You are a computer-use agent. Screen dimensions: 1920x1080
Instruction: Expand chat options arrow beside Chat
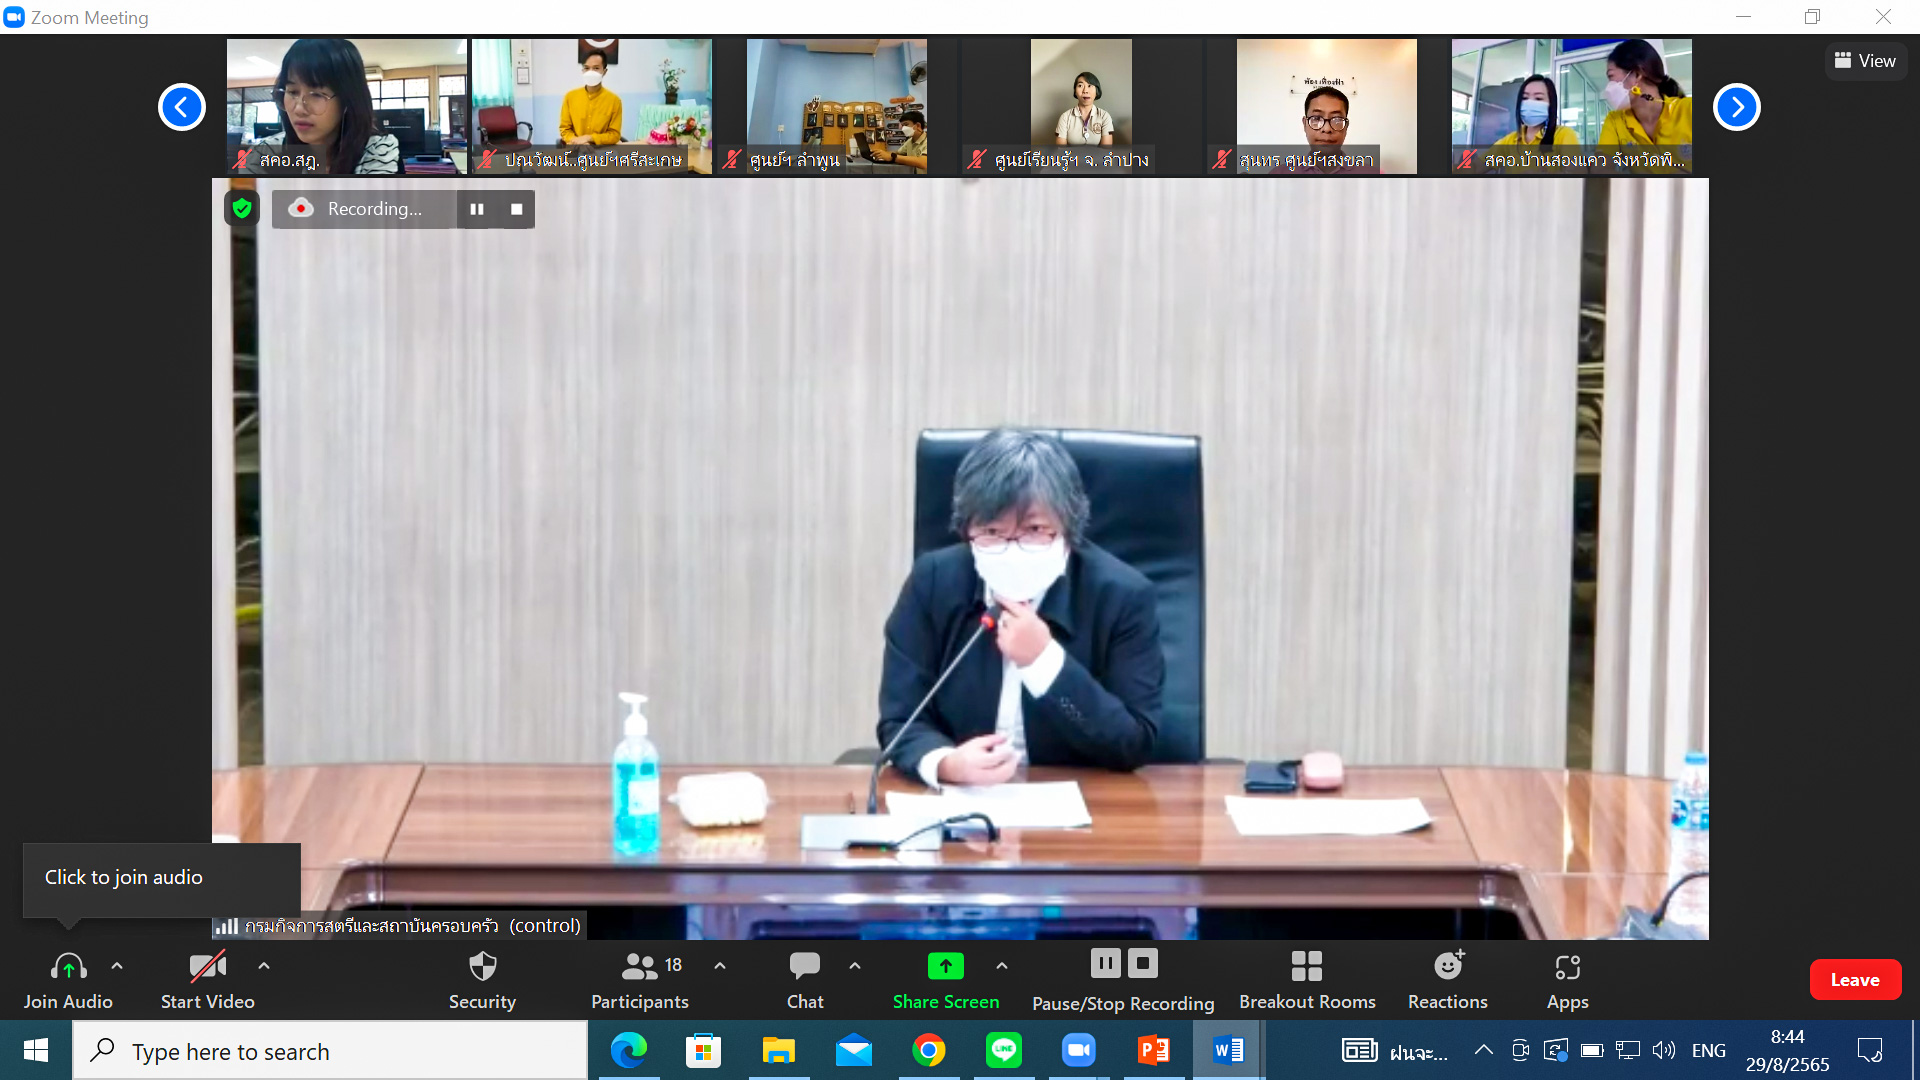[855, 966]
